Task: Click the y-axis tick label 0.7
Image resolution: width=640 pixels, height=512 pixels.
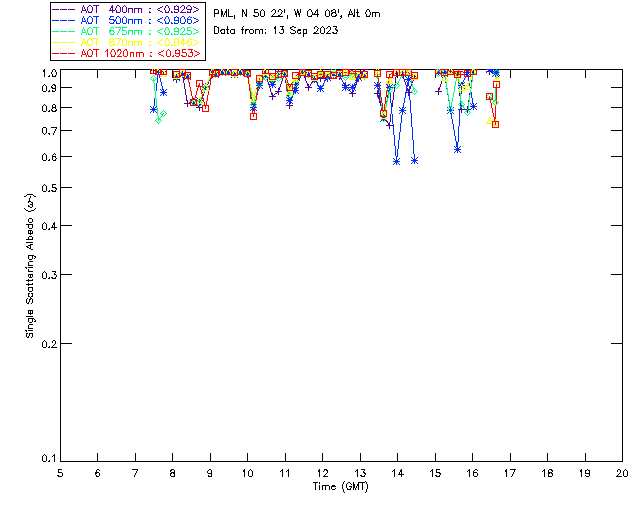Action: (x=49, y=131)
